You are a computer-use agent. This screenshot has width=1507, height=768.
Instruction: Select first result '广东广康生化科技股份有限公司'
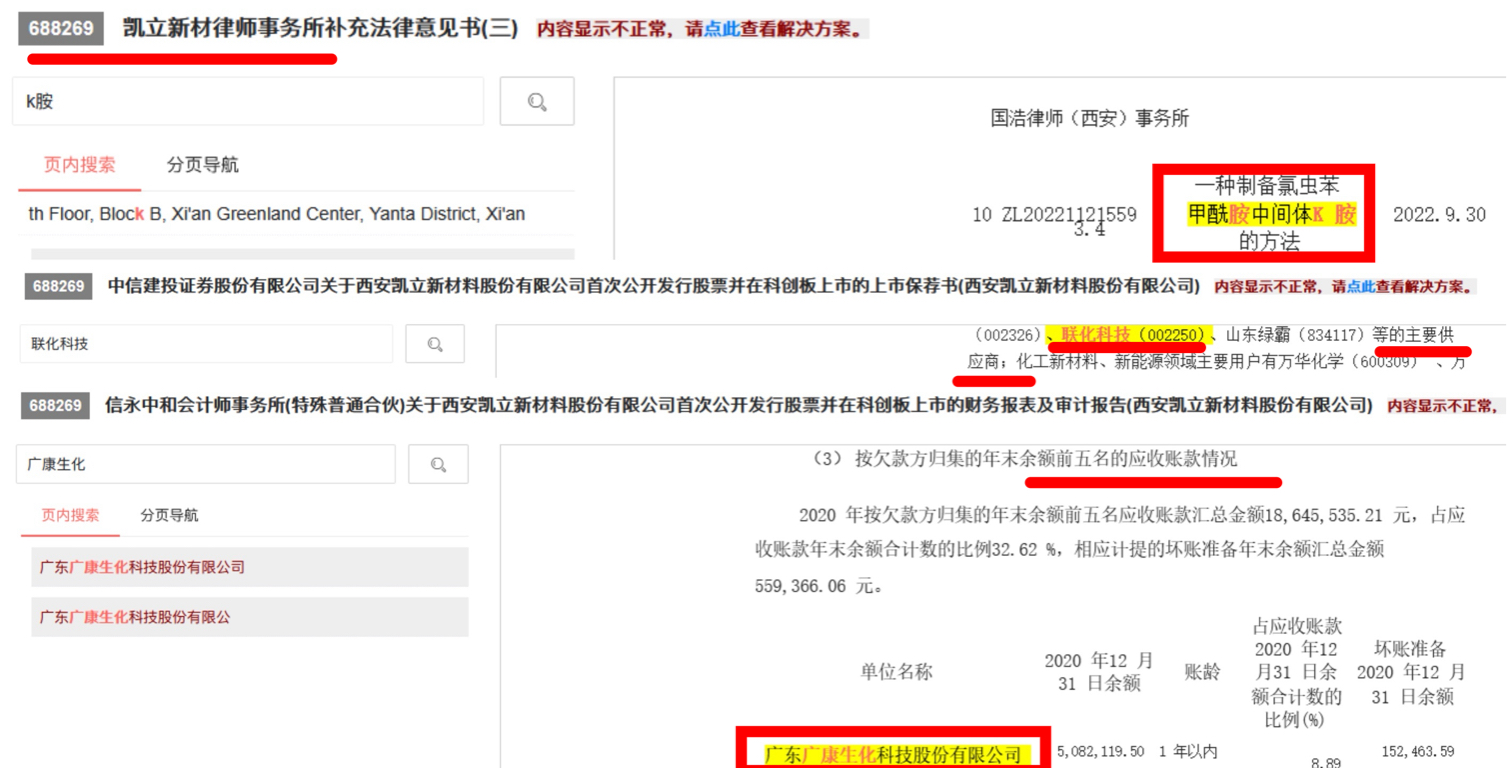click(x=250, y=567)
